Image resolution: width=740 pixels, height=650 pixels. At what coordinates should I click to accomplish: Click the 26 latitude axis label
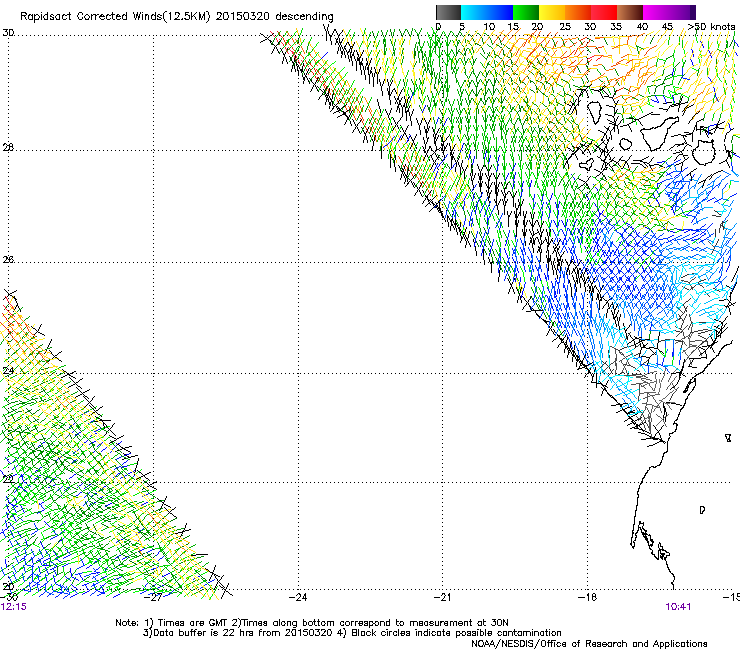[x=8, y=259]
